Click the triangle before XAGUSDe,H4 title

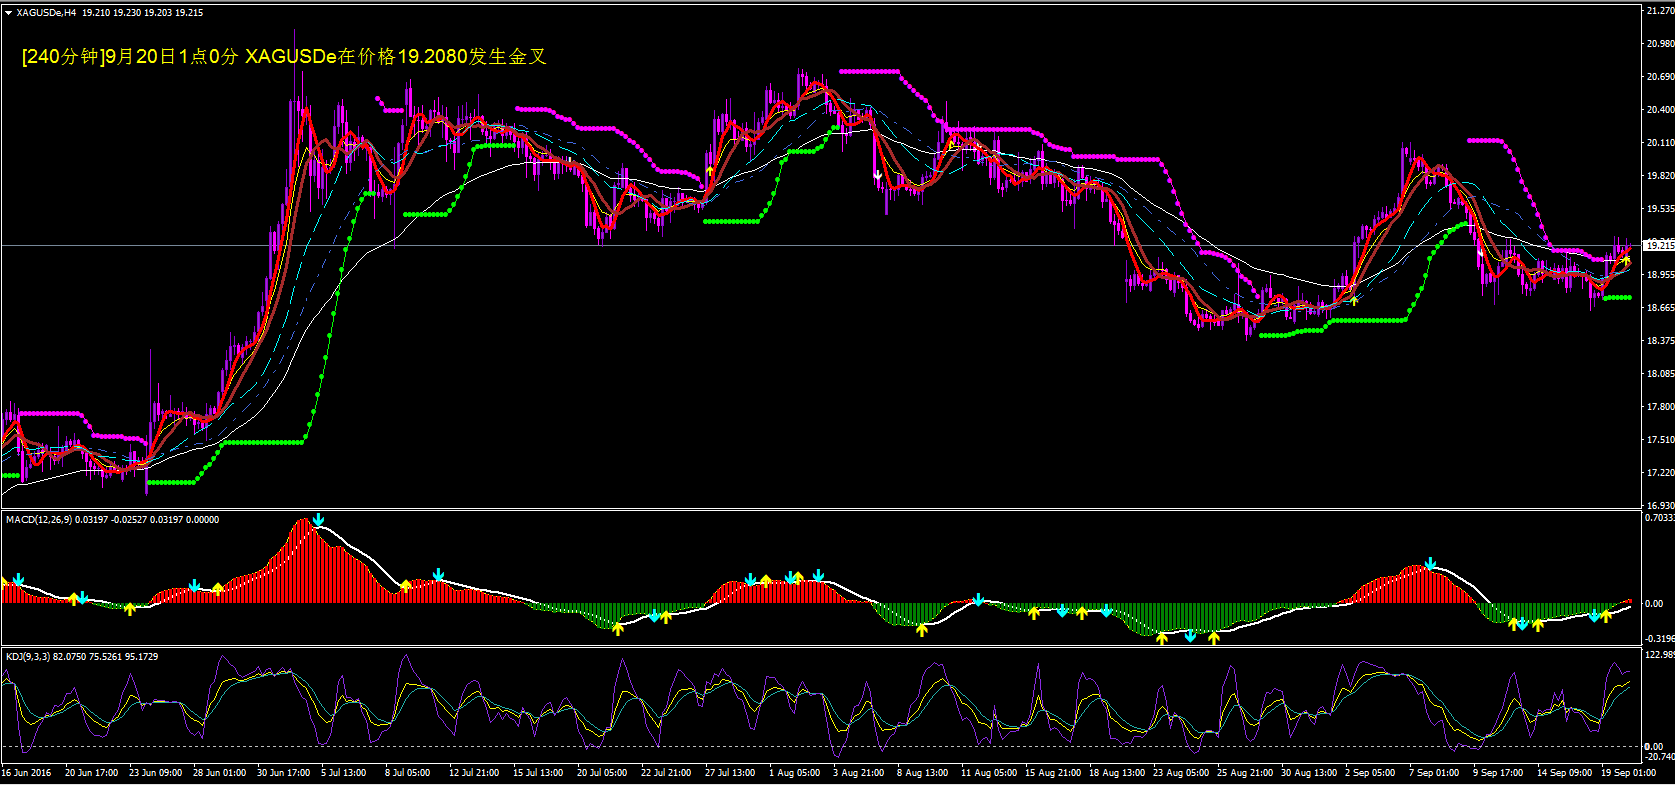pos(8,13)
